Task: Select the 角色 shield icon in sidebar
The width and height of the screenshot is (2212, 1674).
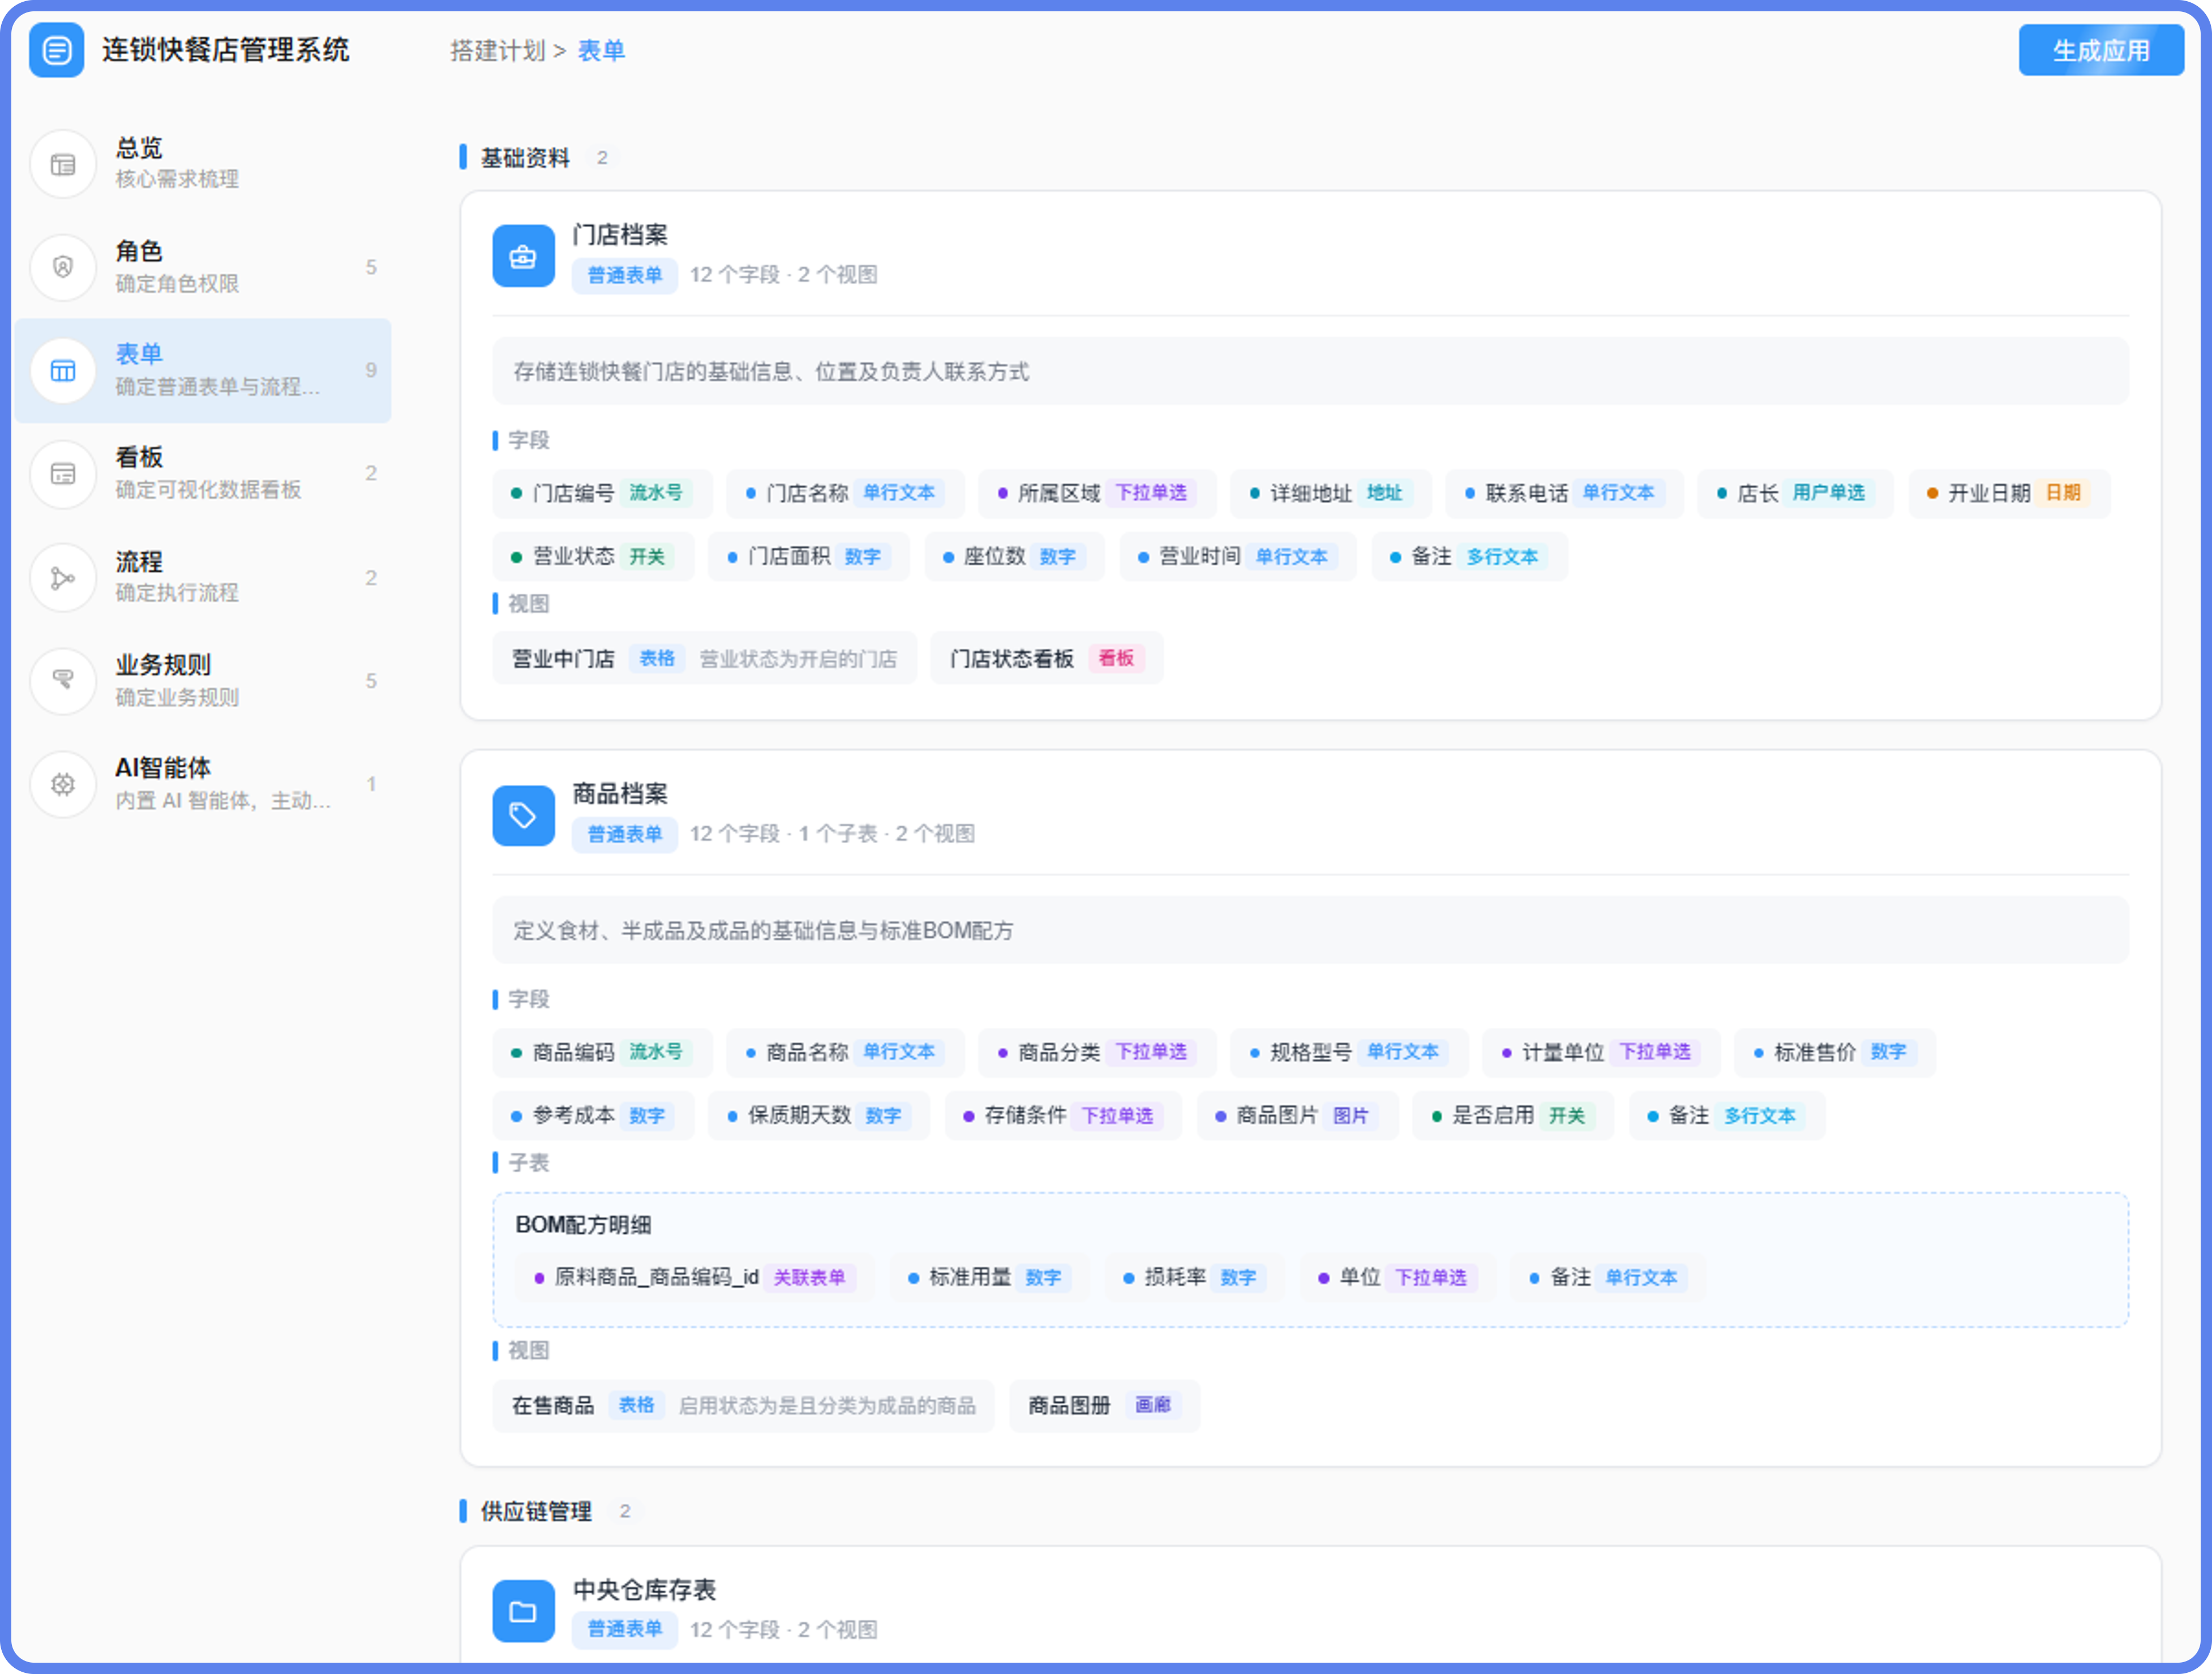Action: click(x=63, y=267)
